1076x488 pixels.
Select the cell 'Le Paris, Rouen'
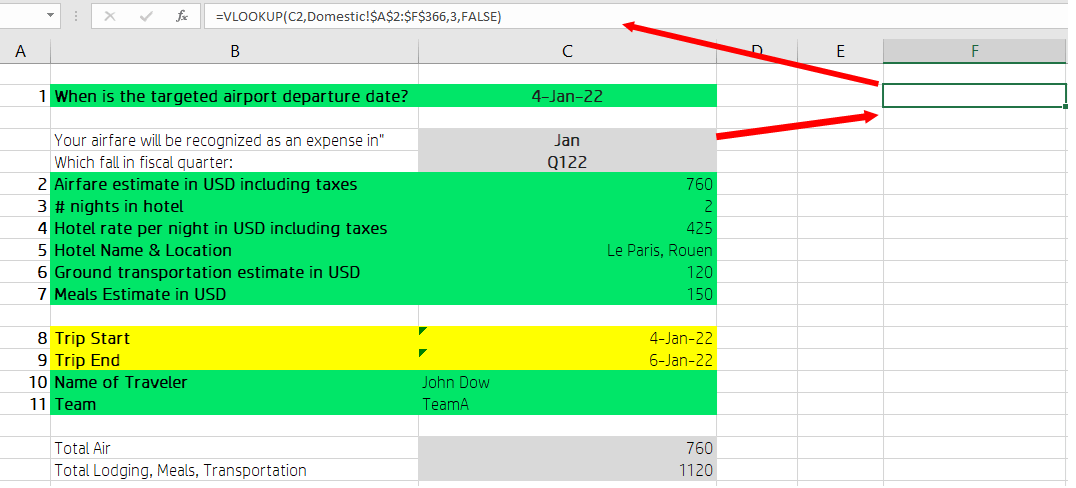pos(568,250)
